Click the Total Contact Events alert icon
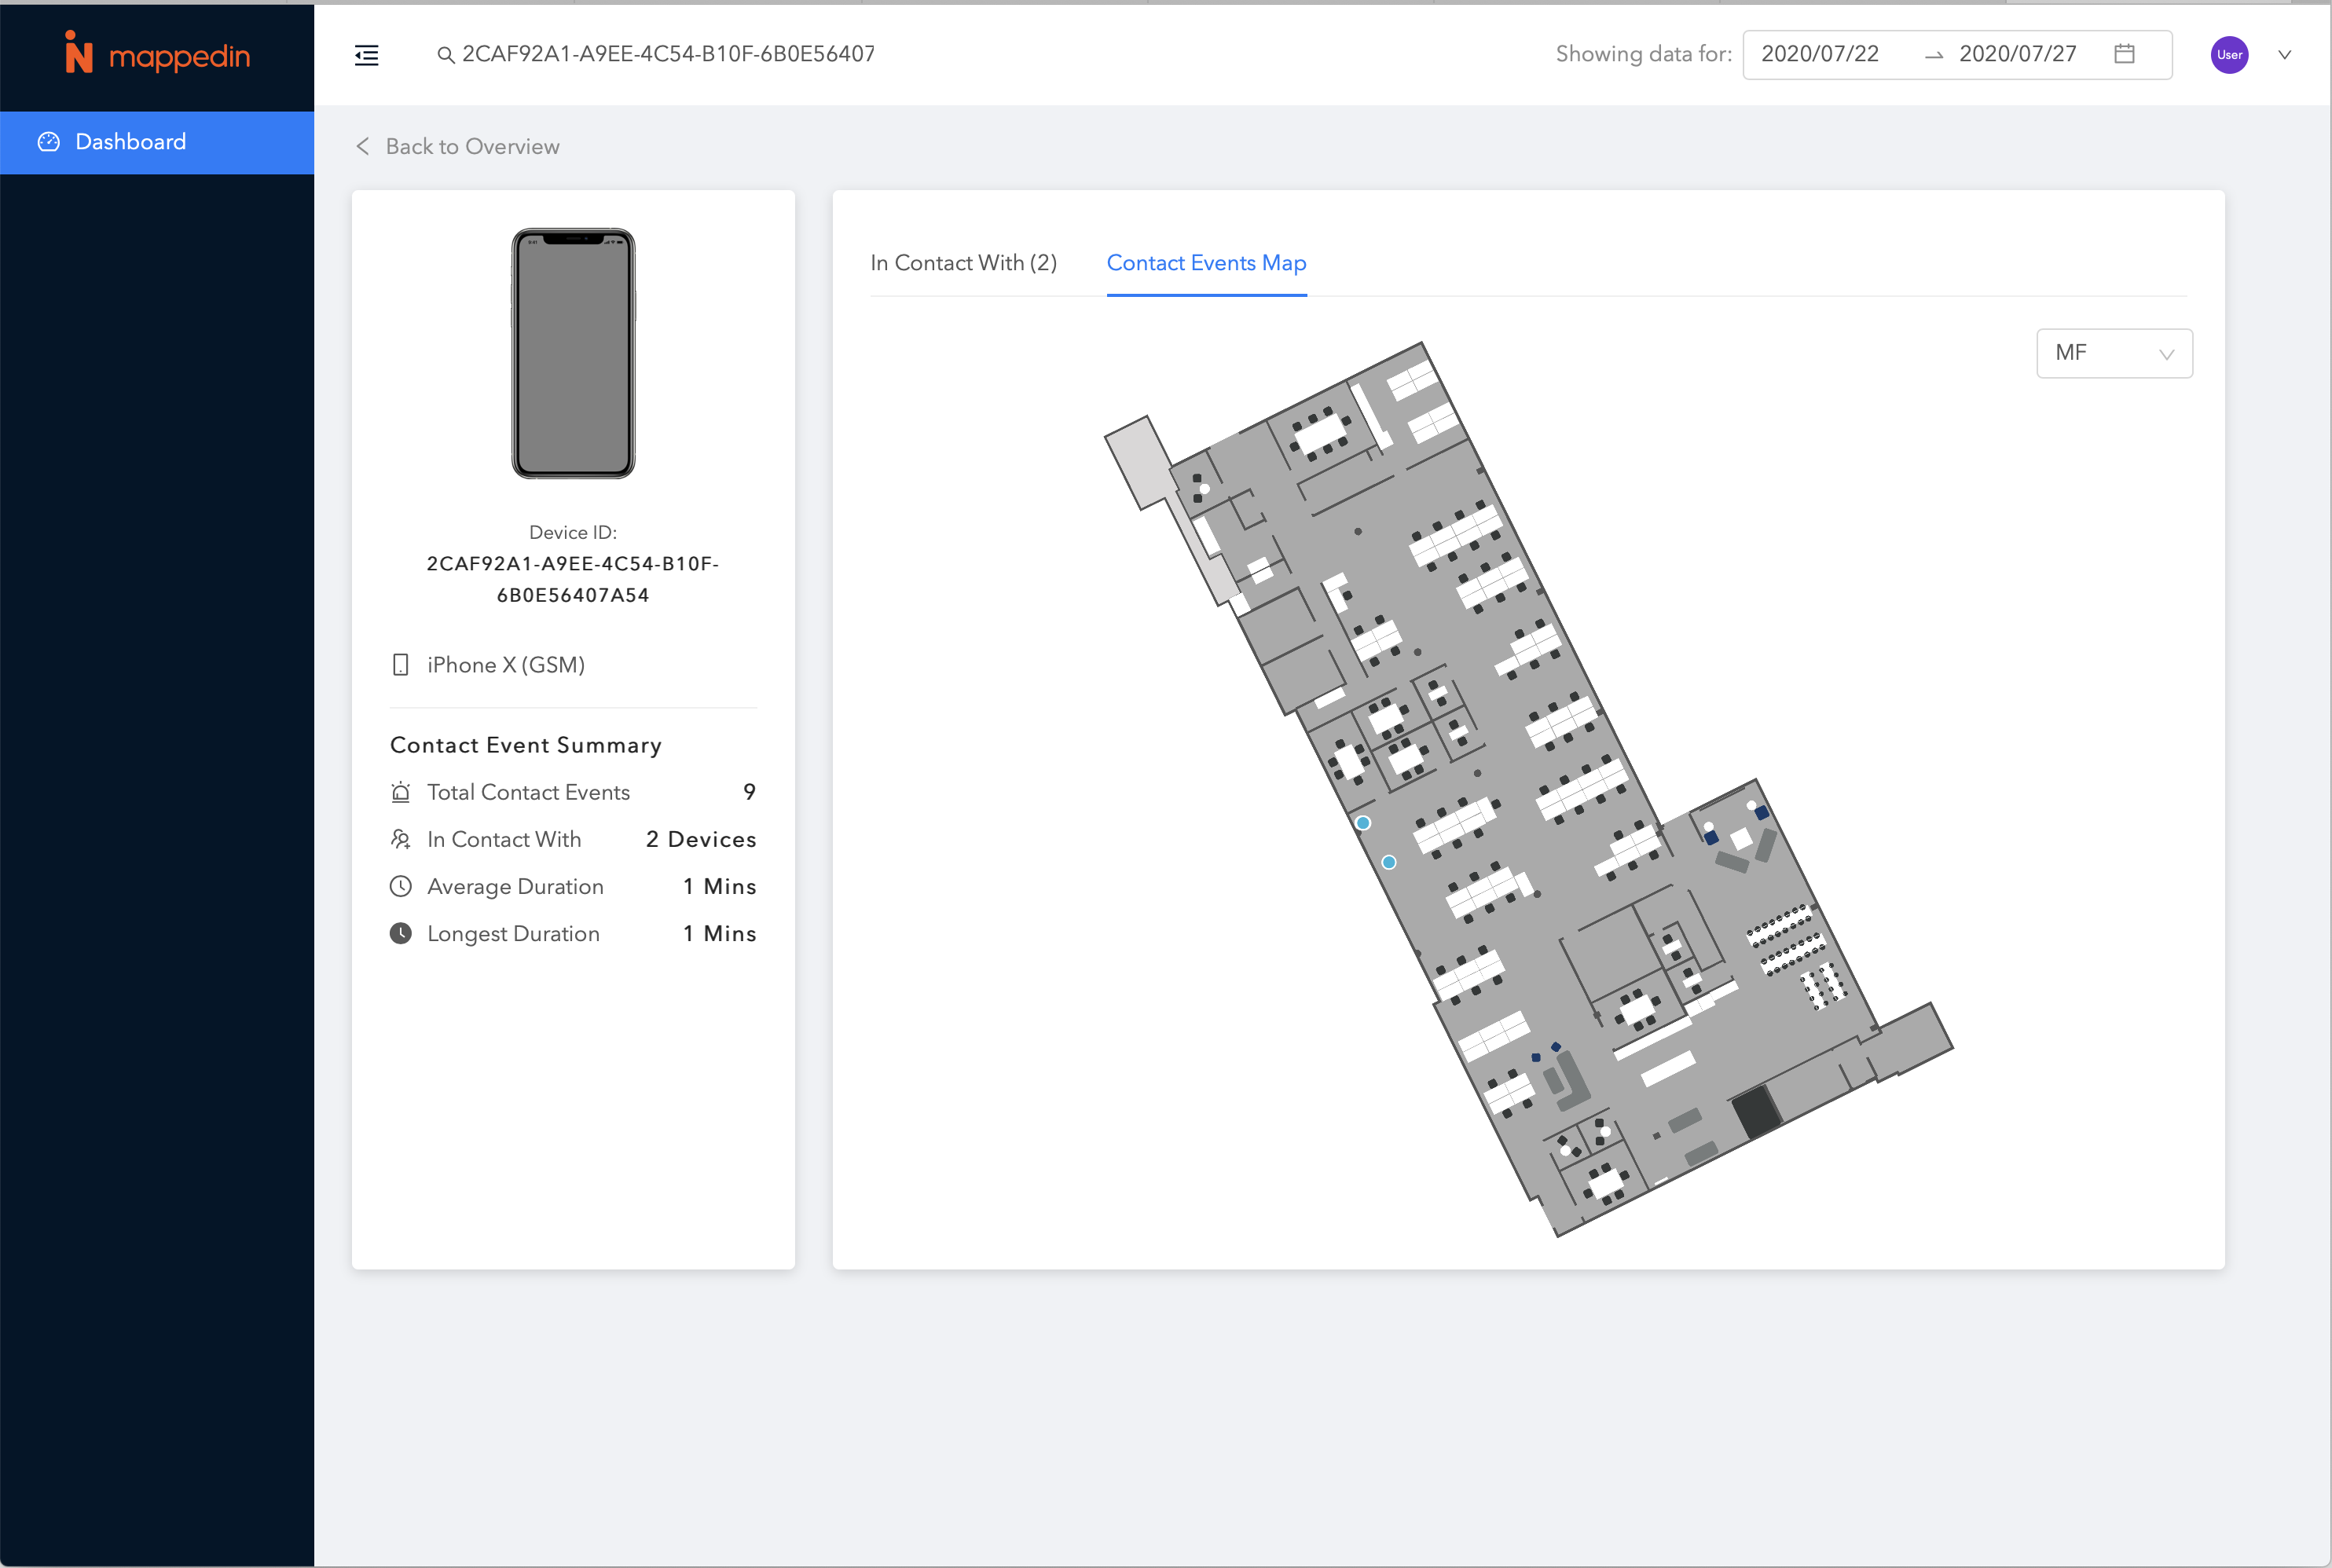The width and height of the screenshot is (2332, 1568). click(401, 793)
